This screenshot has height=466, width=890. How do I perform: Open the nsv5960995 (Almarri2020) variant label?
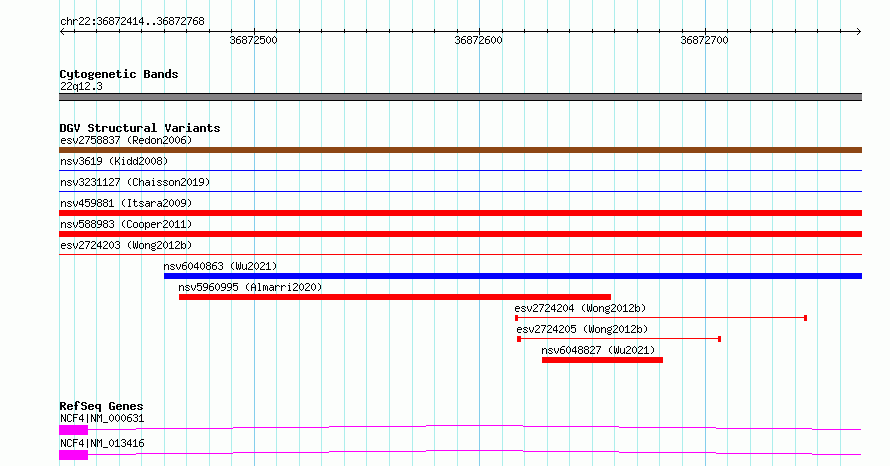pos(250,287)
